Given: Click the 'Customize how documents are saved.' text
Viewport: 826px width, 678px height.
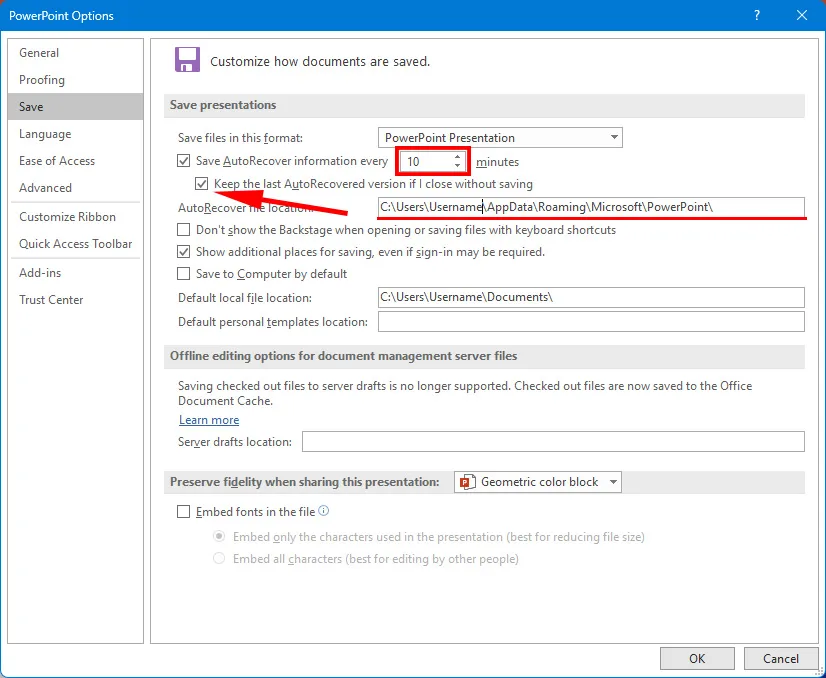Looking at the screenshot, I should pos(320,62).
